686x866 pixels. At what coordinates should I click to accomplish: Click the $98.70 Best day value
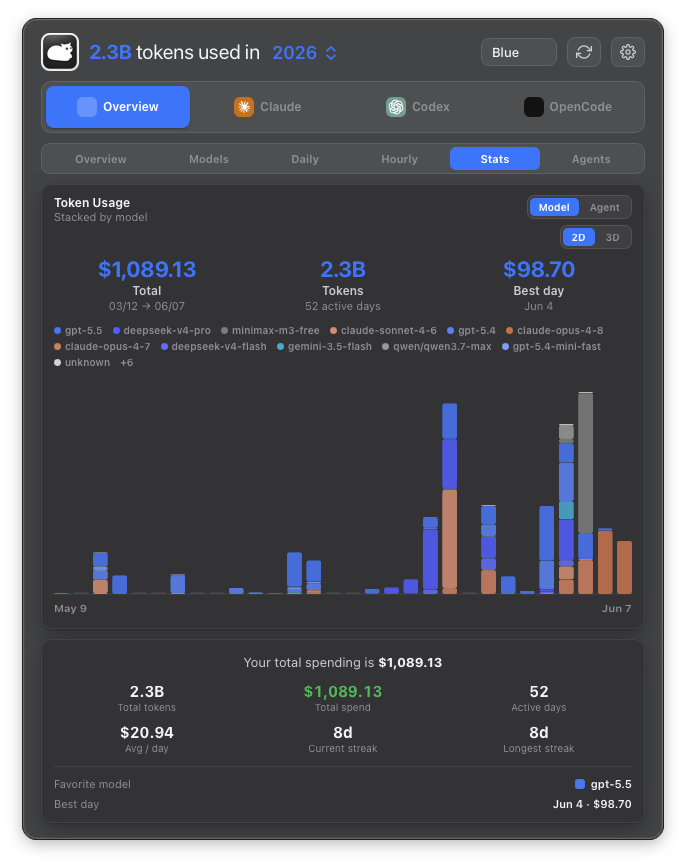click(x=539, y=270)
